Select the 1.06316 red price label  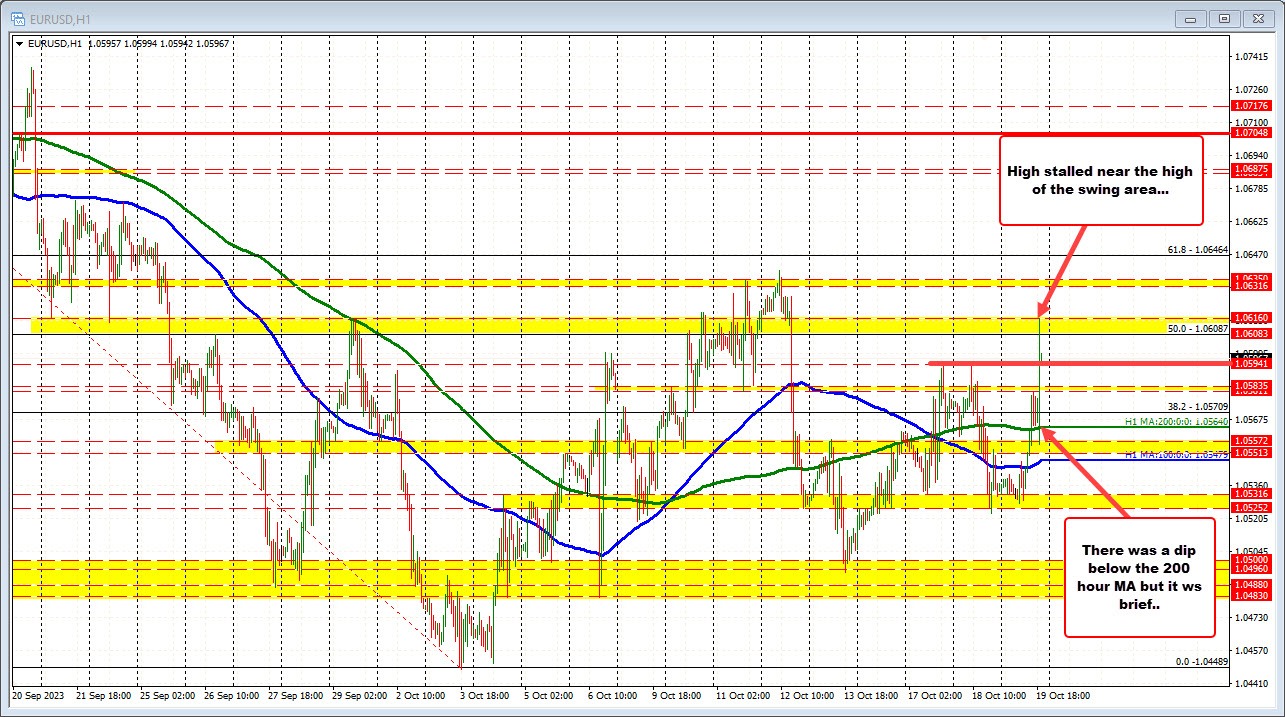(x=1252, y=286)
